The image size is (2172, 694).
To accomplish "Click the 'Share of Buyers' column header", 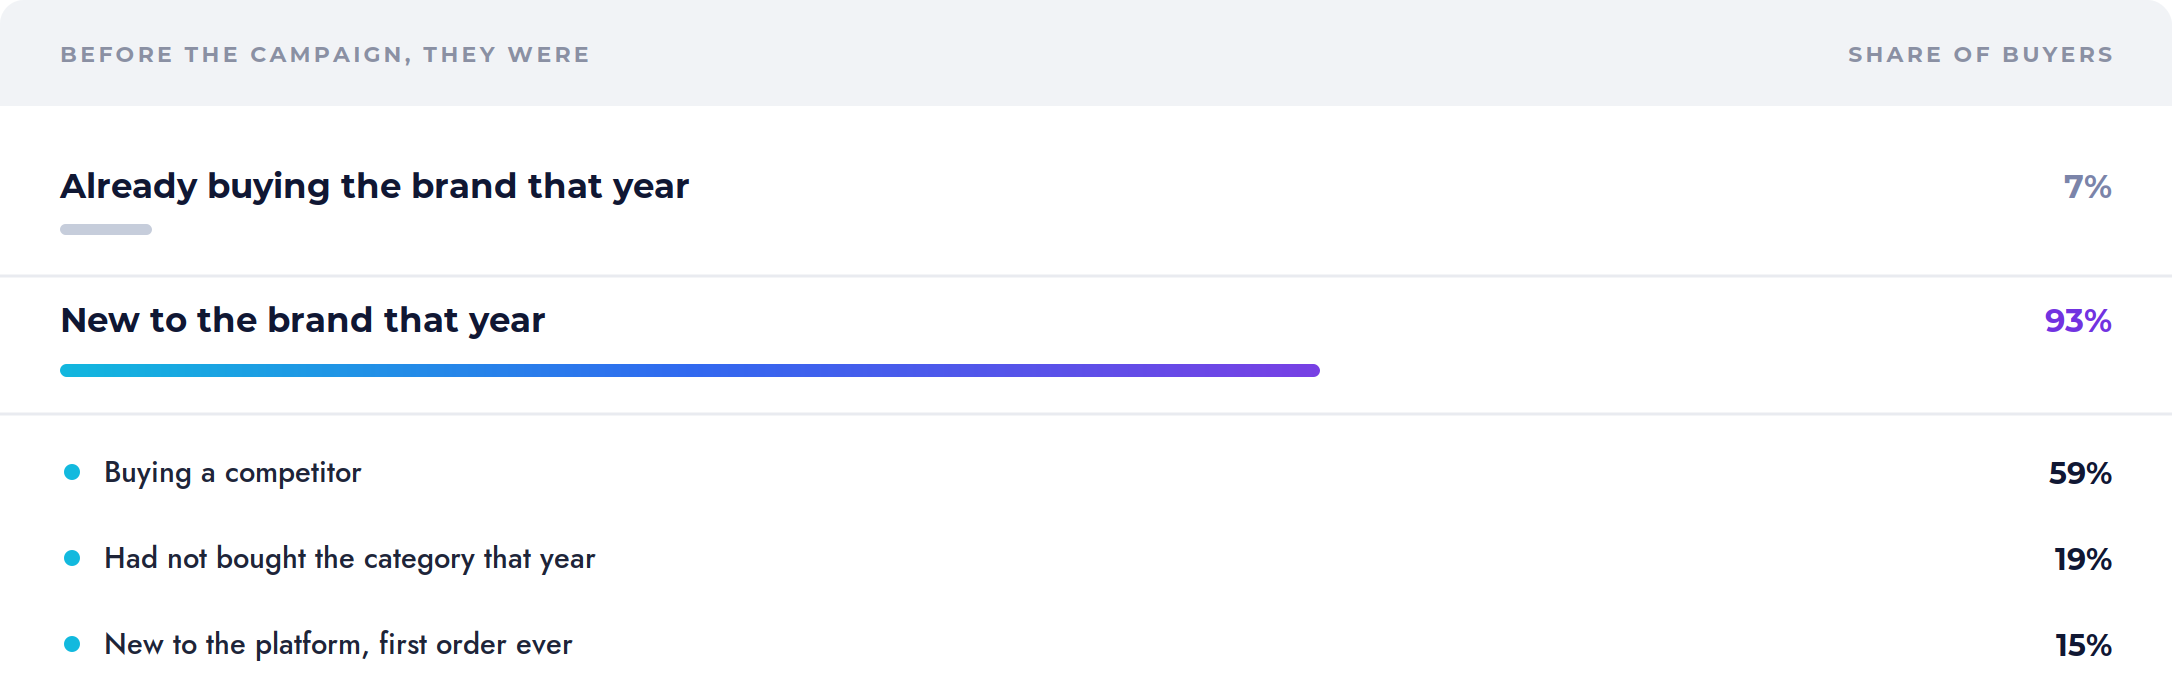I will (1981, 55).
